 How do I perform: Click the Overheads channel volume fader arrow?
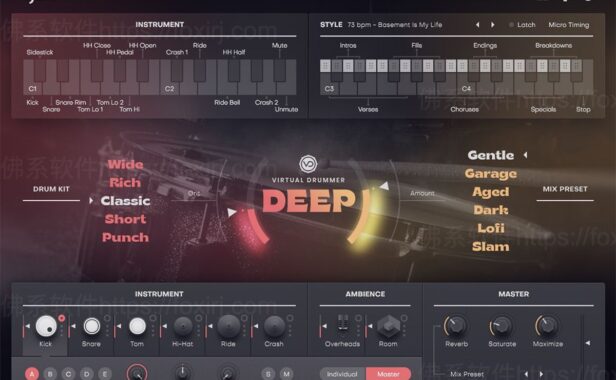coord(324,326)
